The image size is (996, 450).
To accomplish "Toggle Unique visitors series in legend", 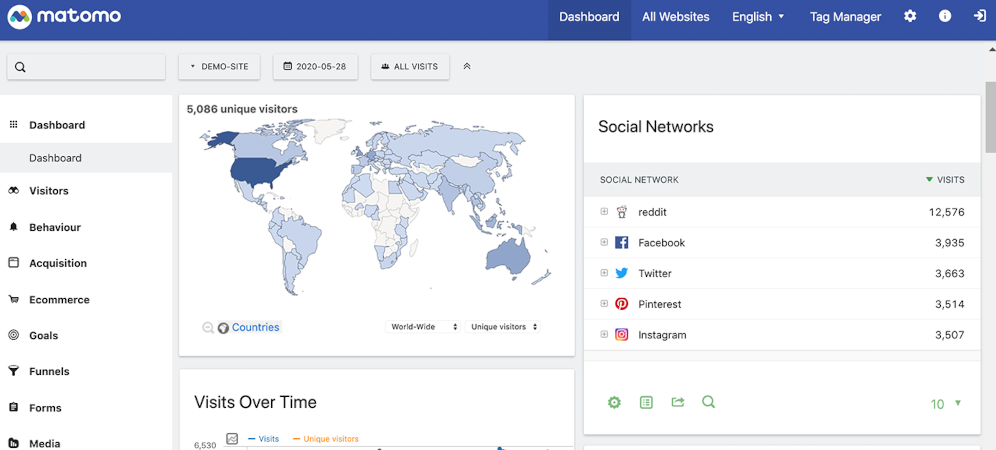I will pyautogui.click(x=325, y=439).
